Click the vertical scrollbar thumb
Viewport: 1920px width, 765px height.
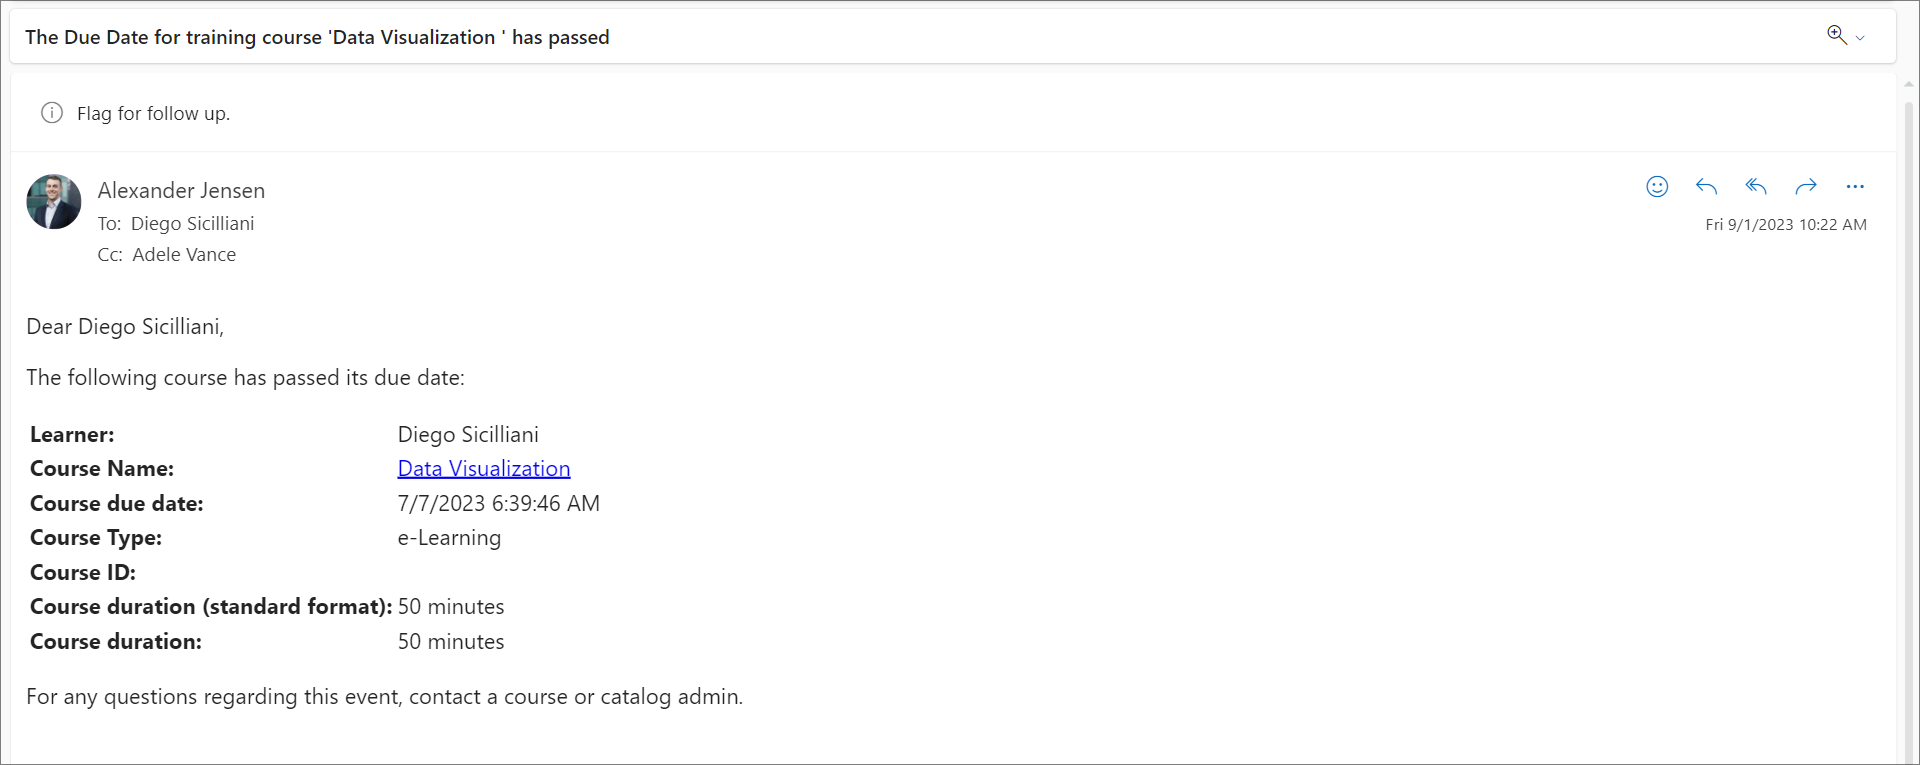click(1908, 400)
